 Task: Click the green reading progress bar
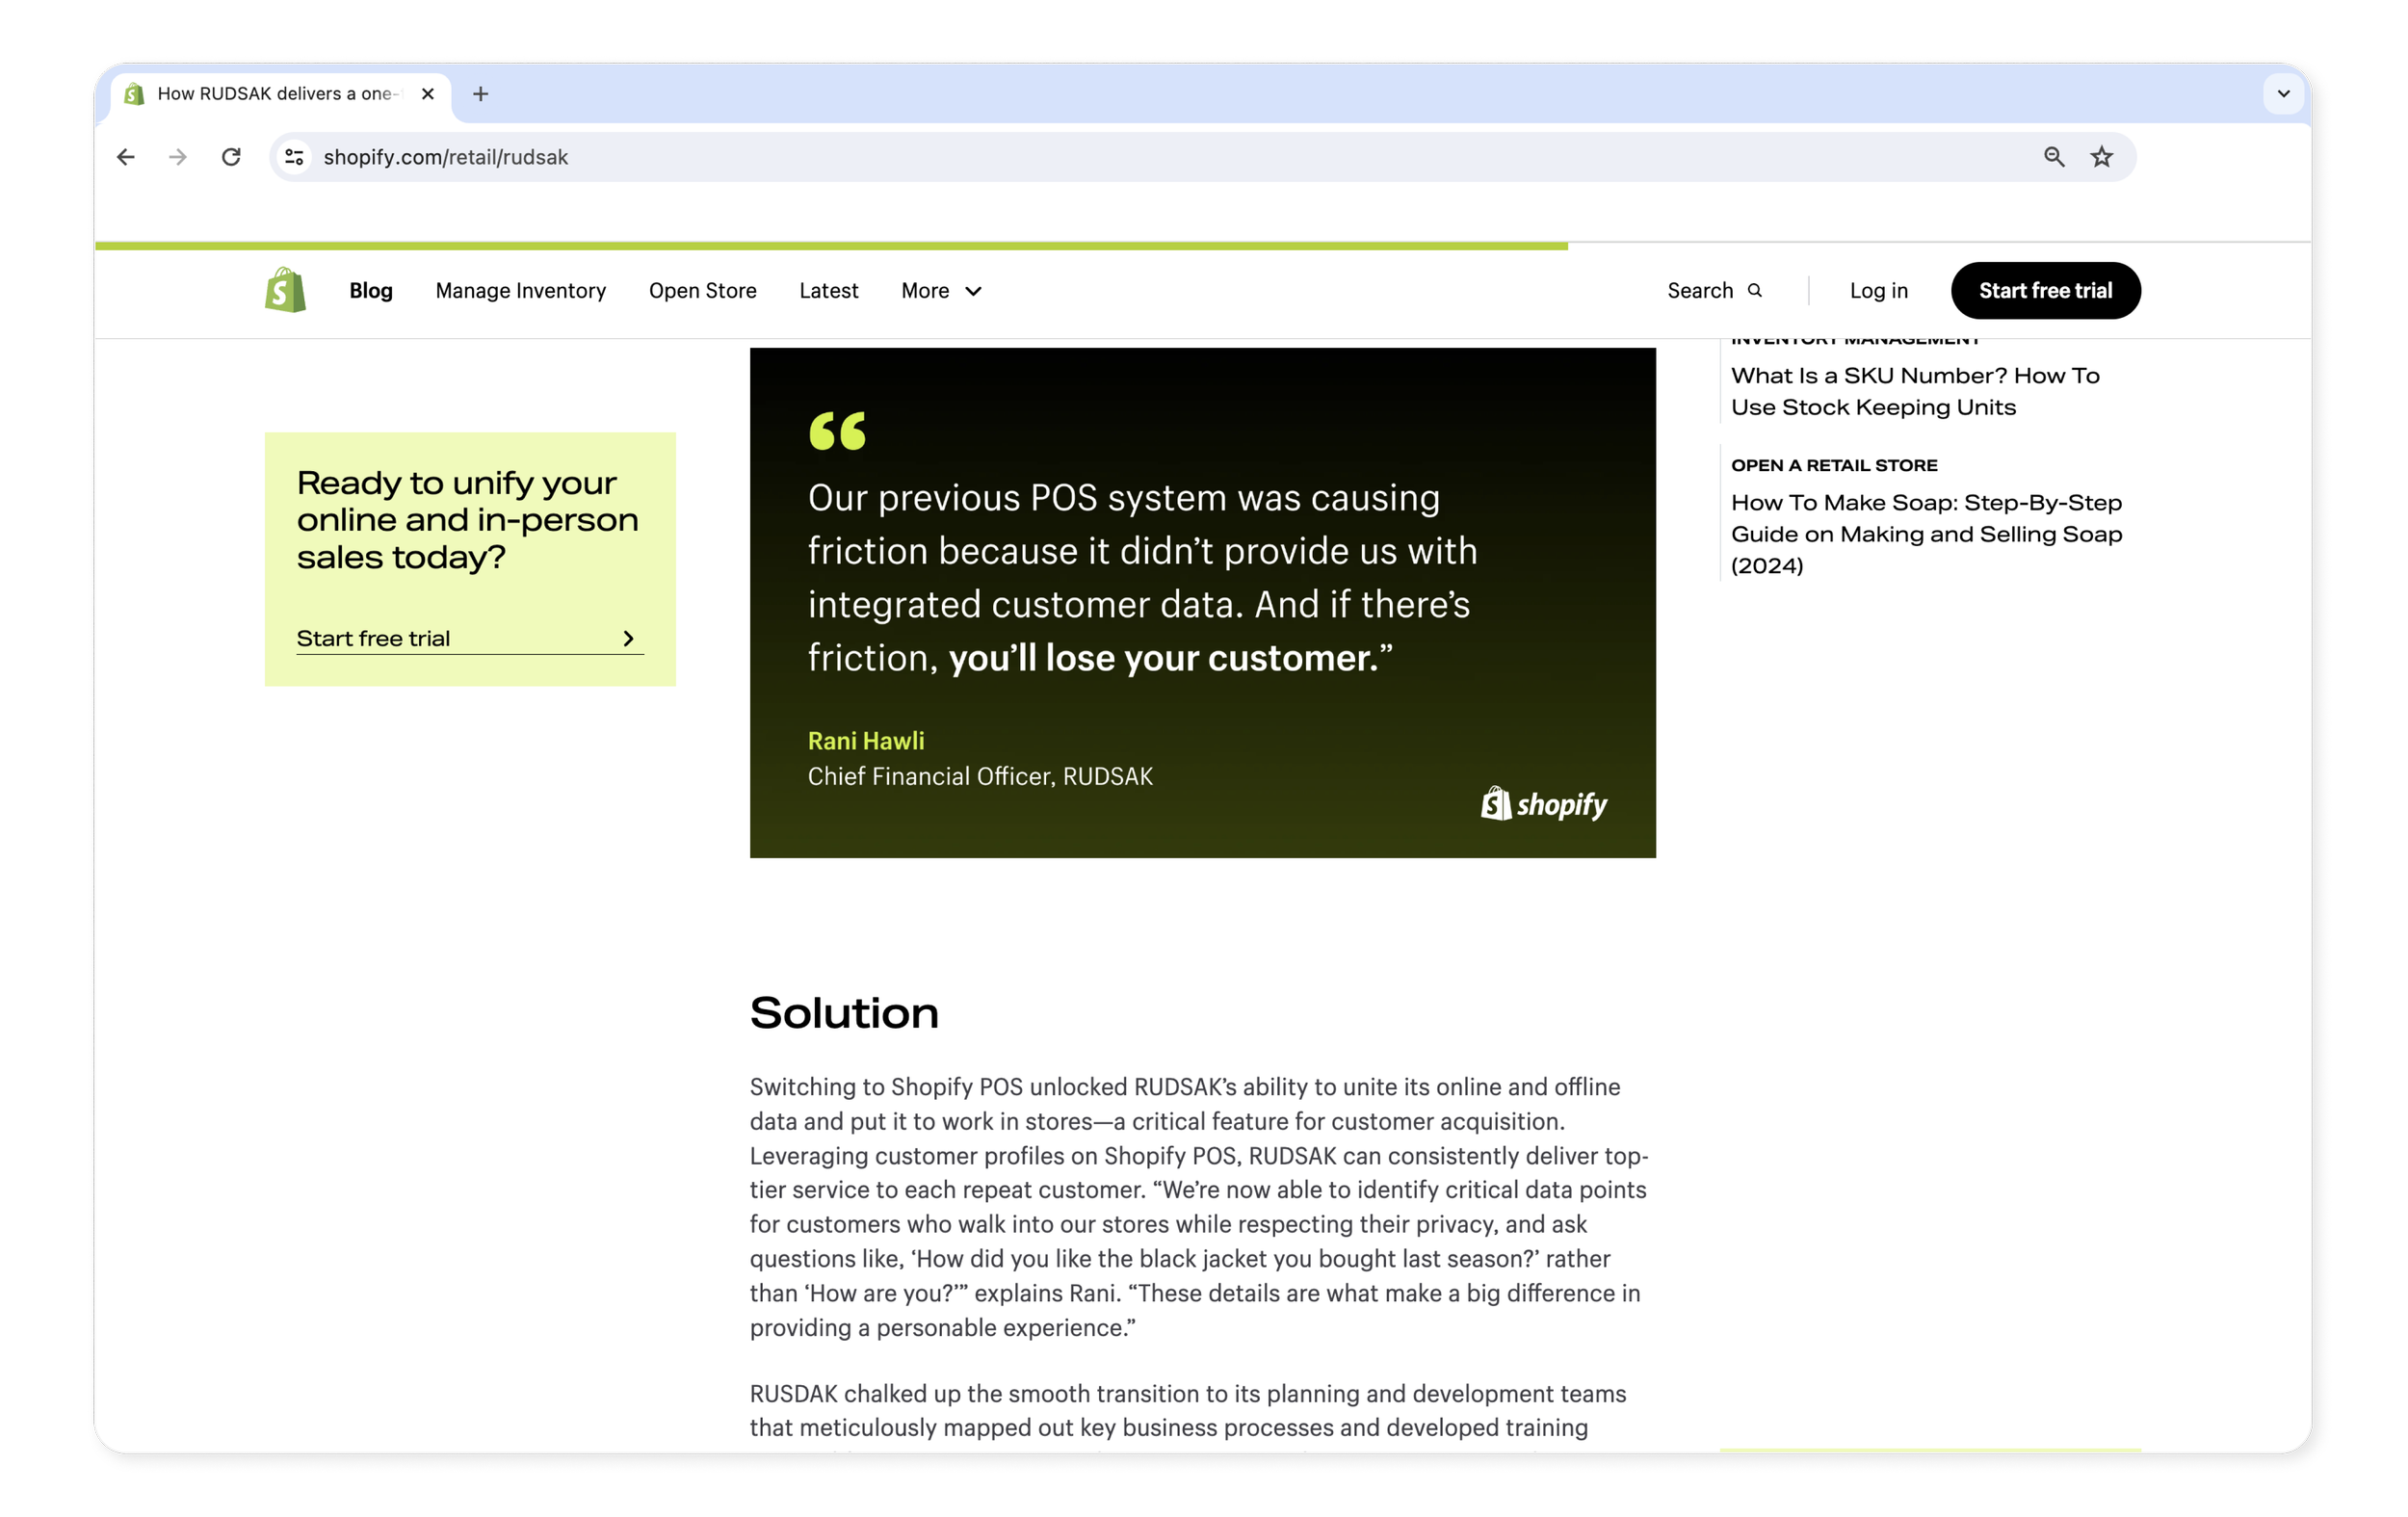coord(830,246)
